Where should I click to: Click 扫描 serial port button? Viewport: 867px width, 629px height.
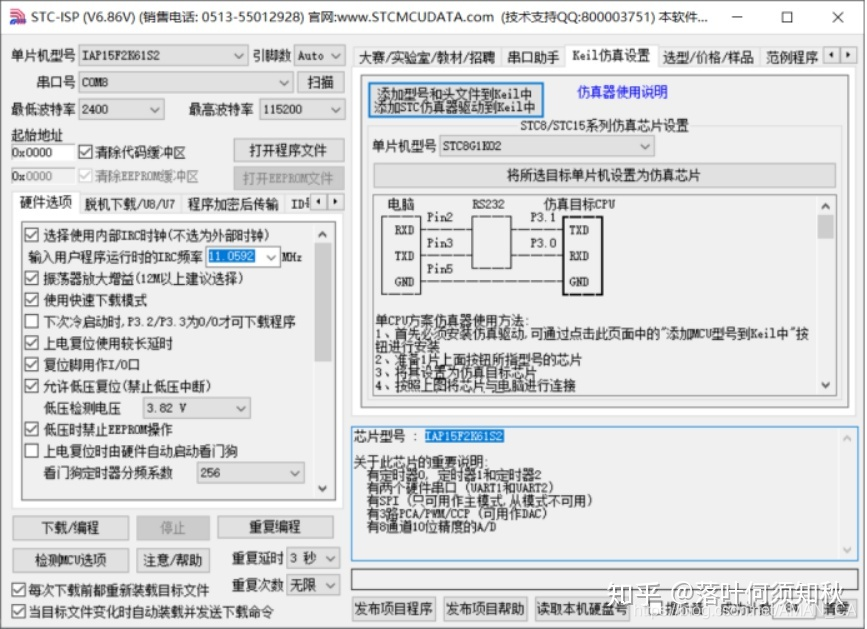(x=320, y=82)
